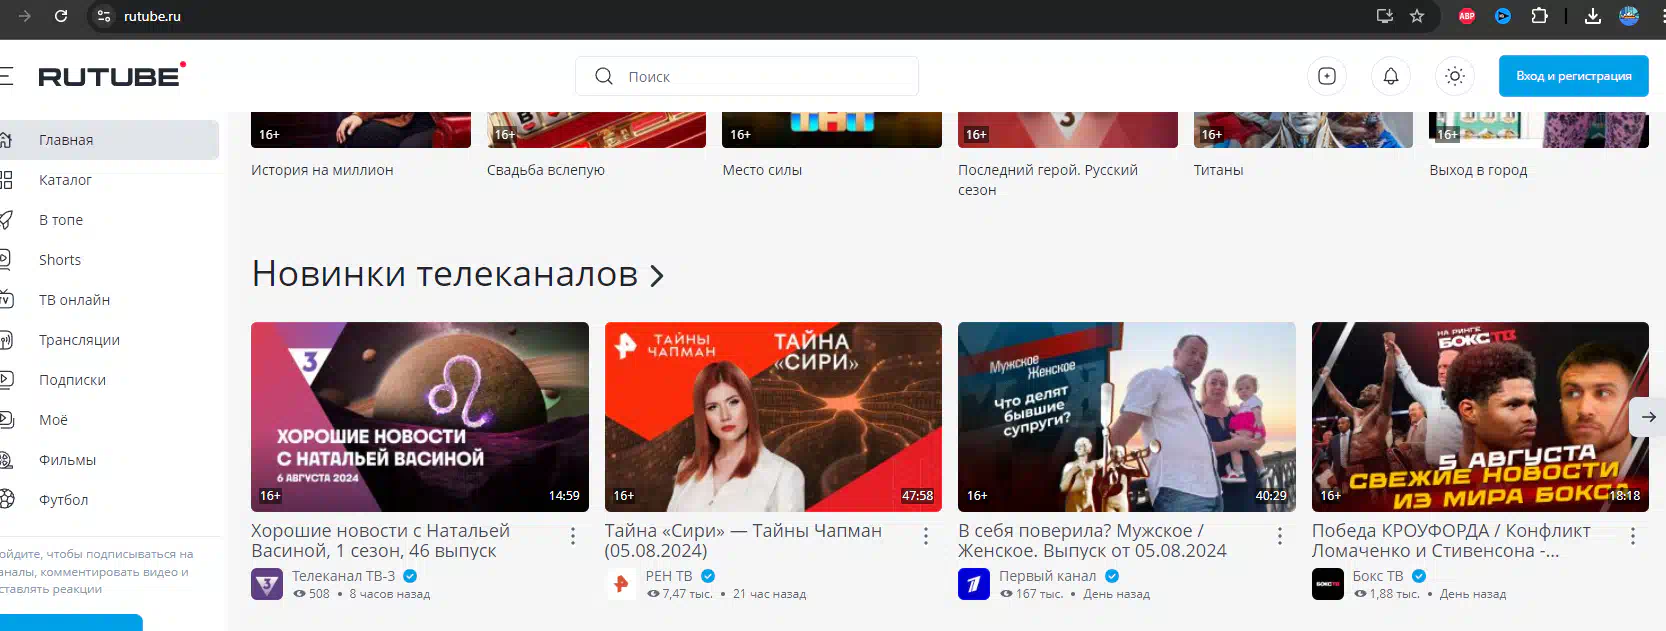Click the Первый канал channel avatar
The image size is (1666, 631).
coord(974,584)
